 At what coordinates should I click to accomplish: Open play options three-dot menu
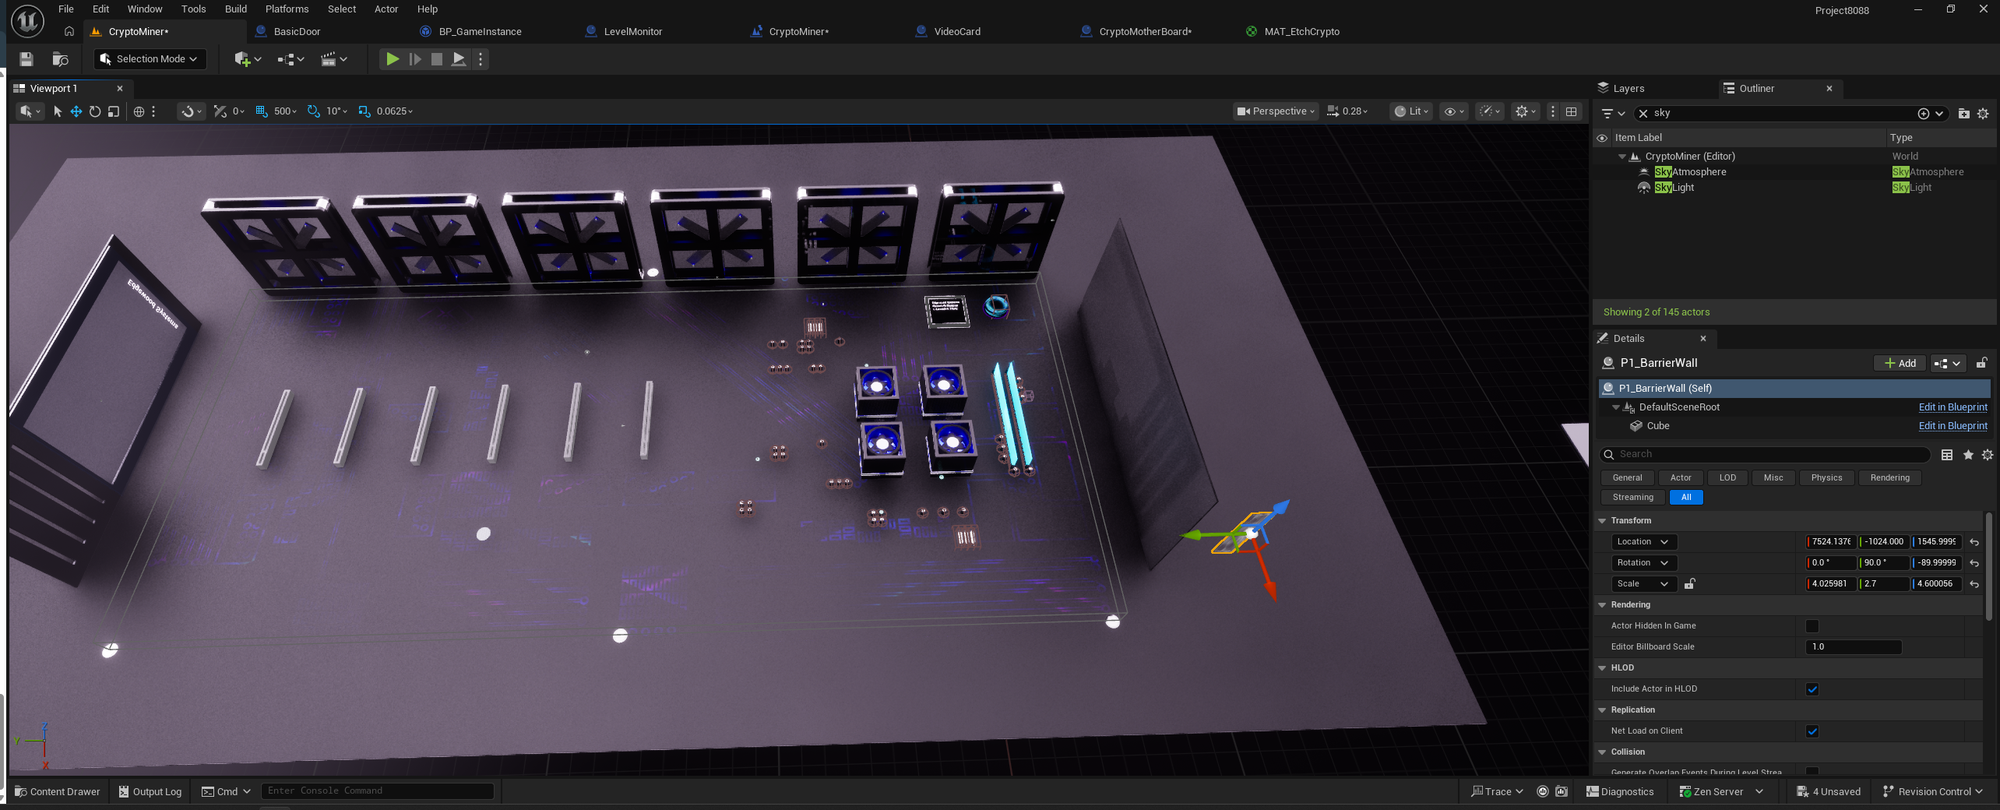[x=481, y=59]
